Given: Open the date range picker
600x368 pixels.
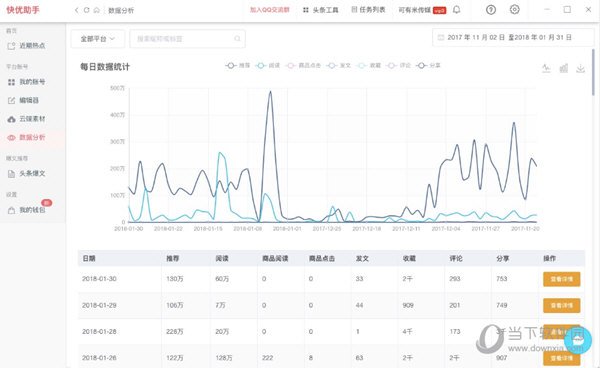Looking at the screenshot, I should pyautogui.click(x=513, y=37).
